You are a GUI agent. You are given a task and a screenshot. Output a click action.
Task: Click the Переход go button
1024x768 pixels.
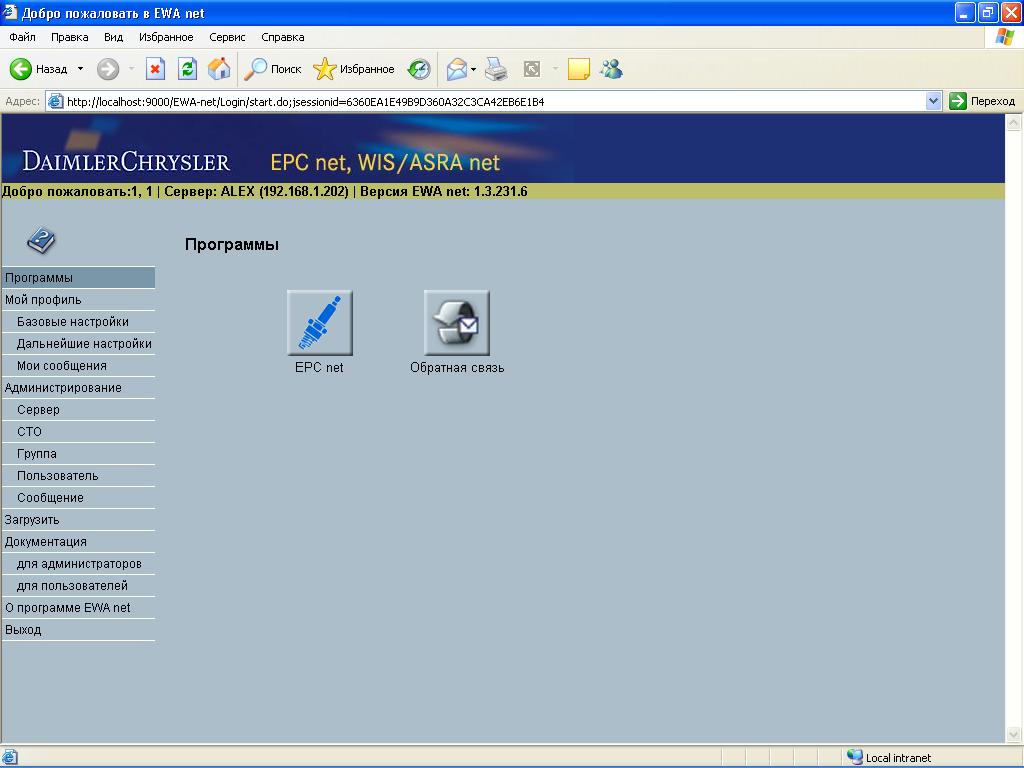982,101
